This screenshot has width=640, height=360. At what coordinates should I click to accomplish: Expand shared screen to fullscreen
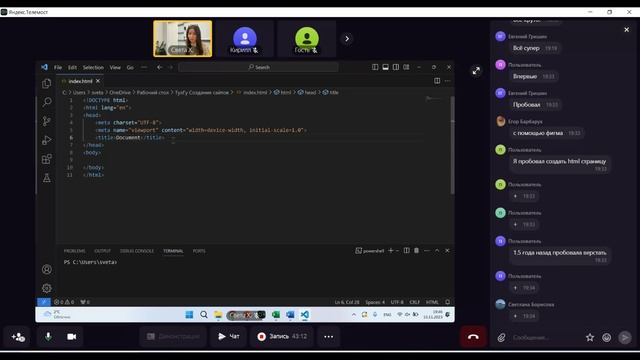(x=476, y=71)
